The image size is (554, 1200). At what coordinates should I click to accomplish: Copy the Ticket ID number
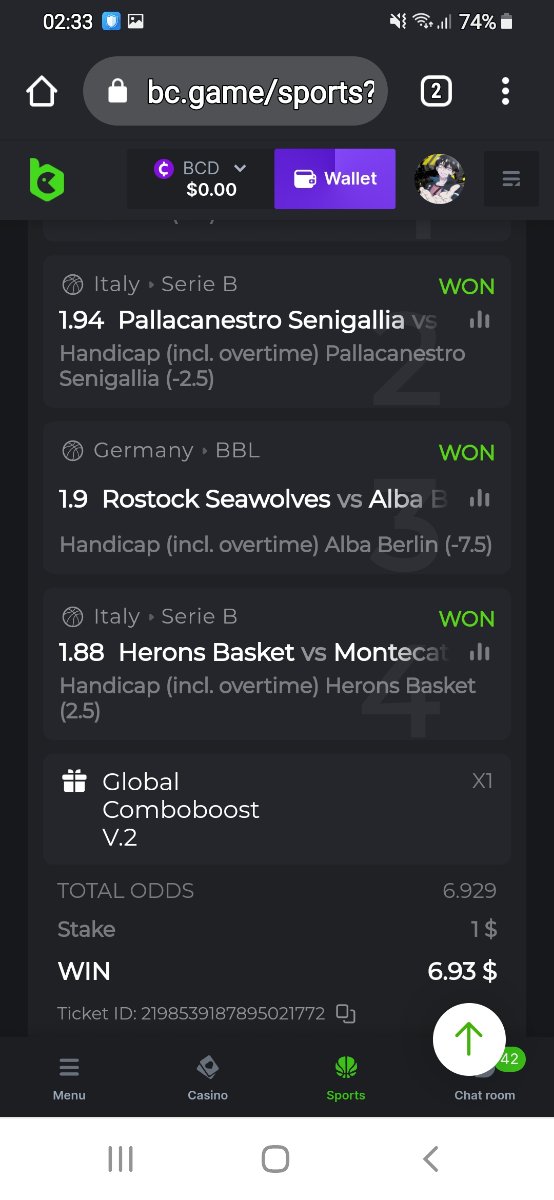(346, 1013)
